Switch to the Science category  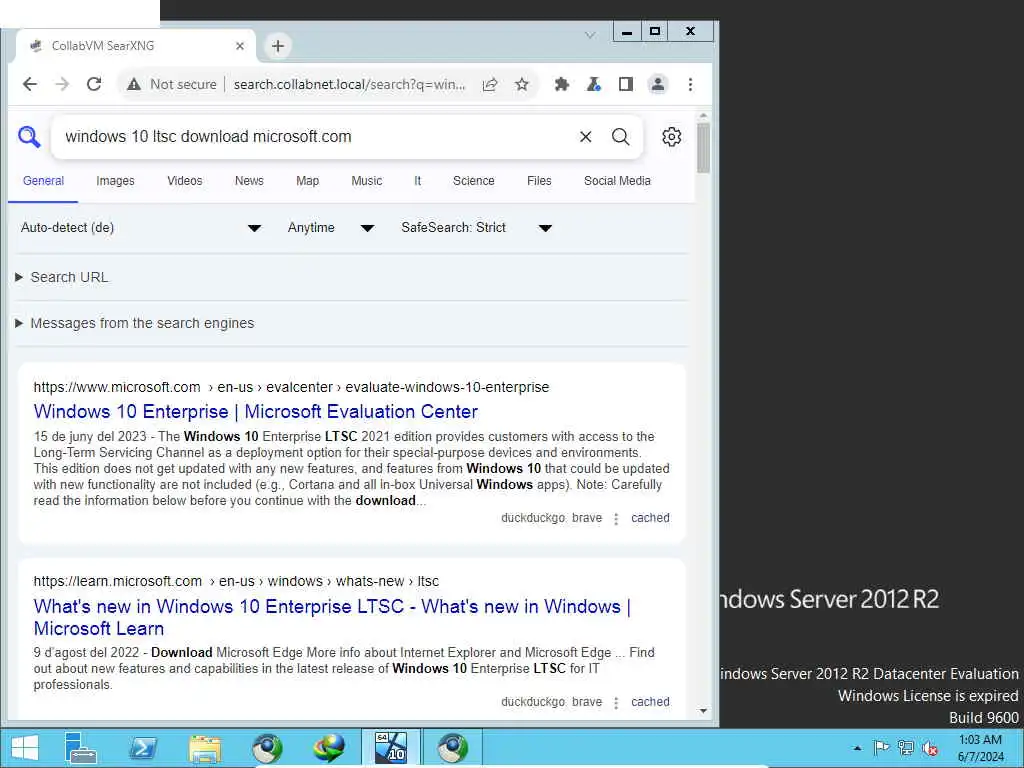click(473, 181)
